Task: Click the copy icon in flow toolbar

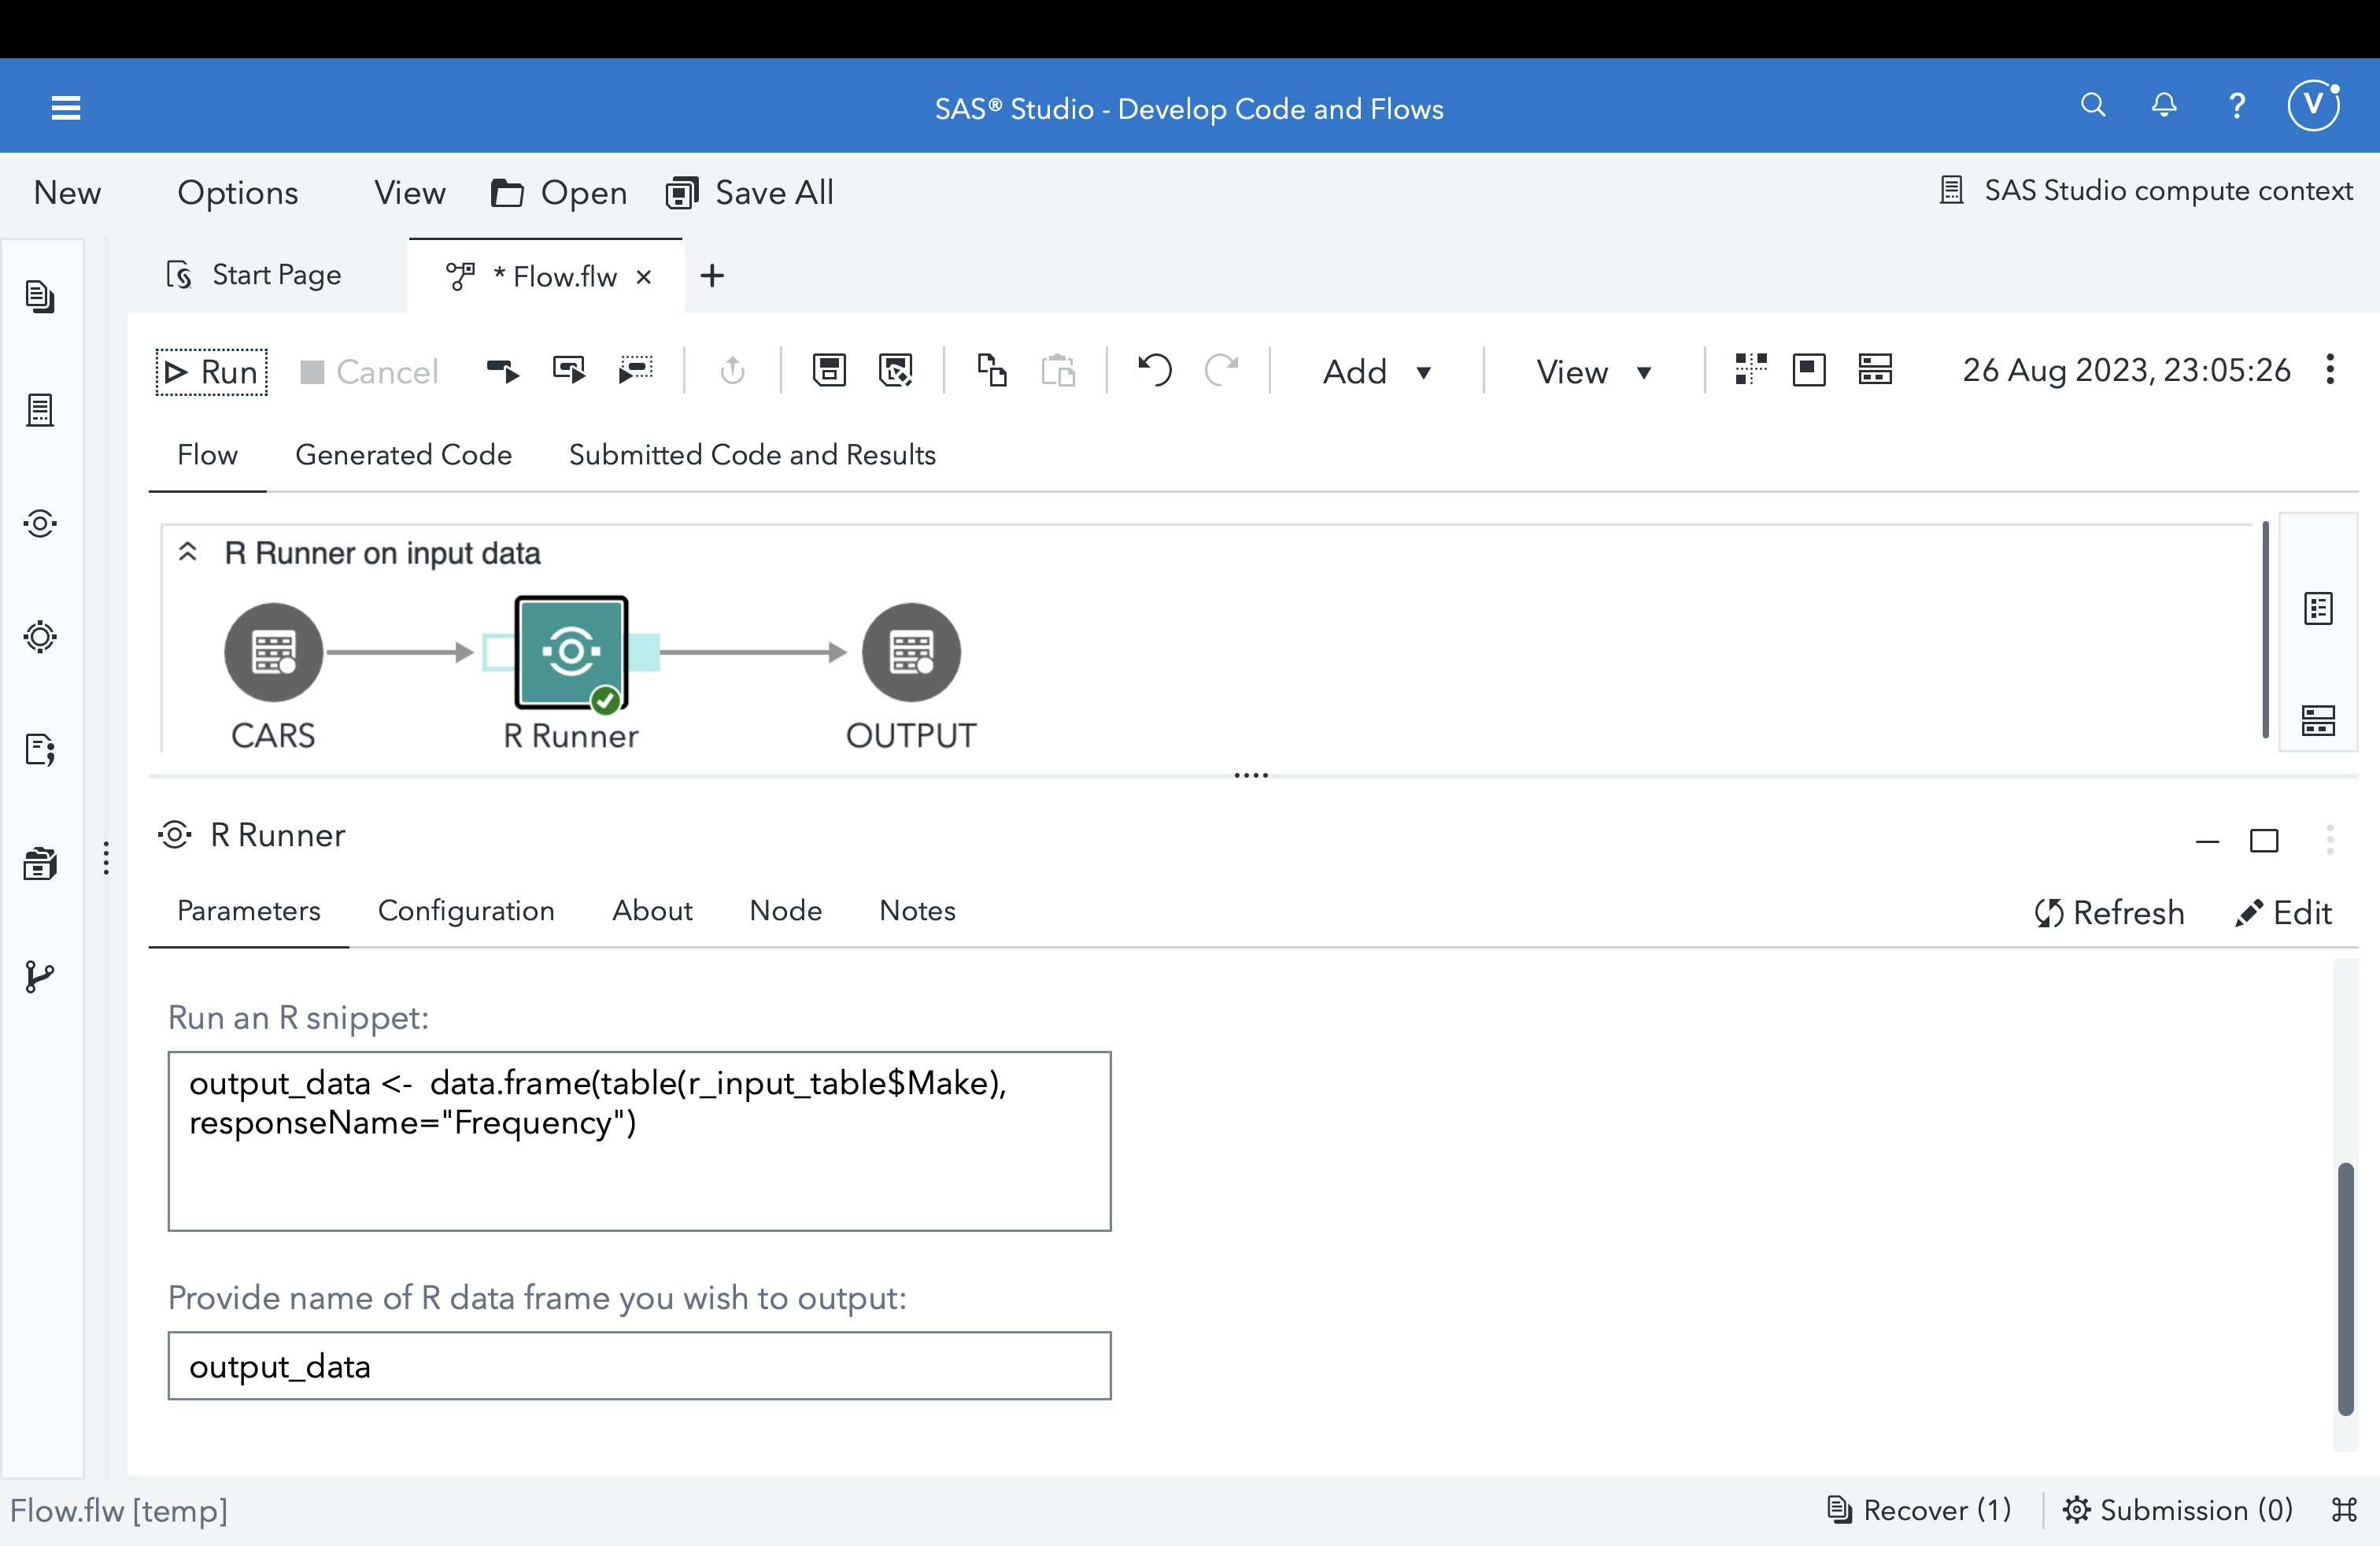Action: 991,371
